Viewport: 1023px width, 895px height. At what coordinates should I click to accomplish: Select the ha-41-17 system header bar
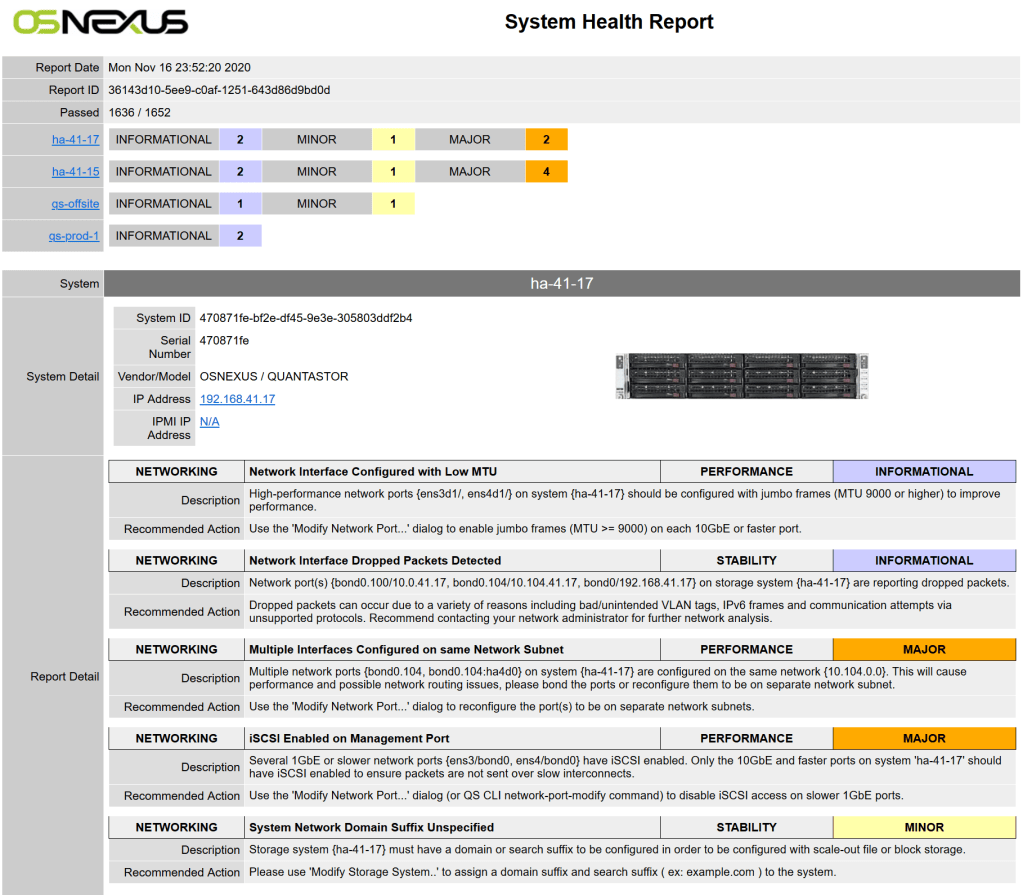561,284
